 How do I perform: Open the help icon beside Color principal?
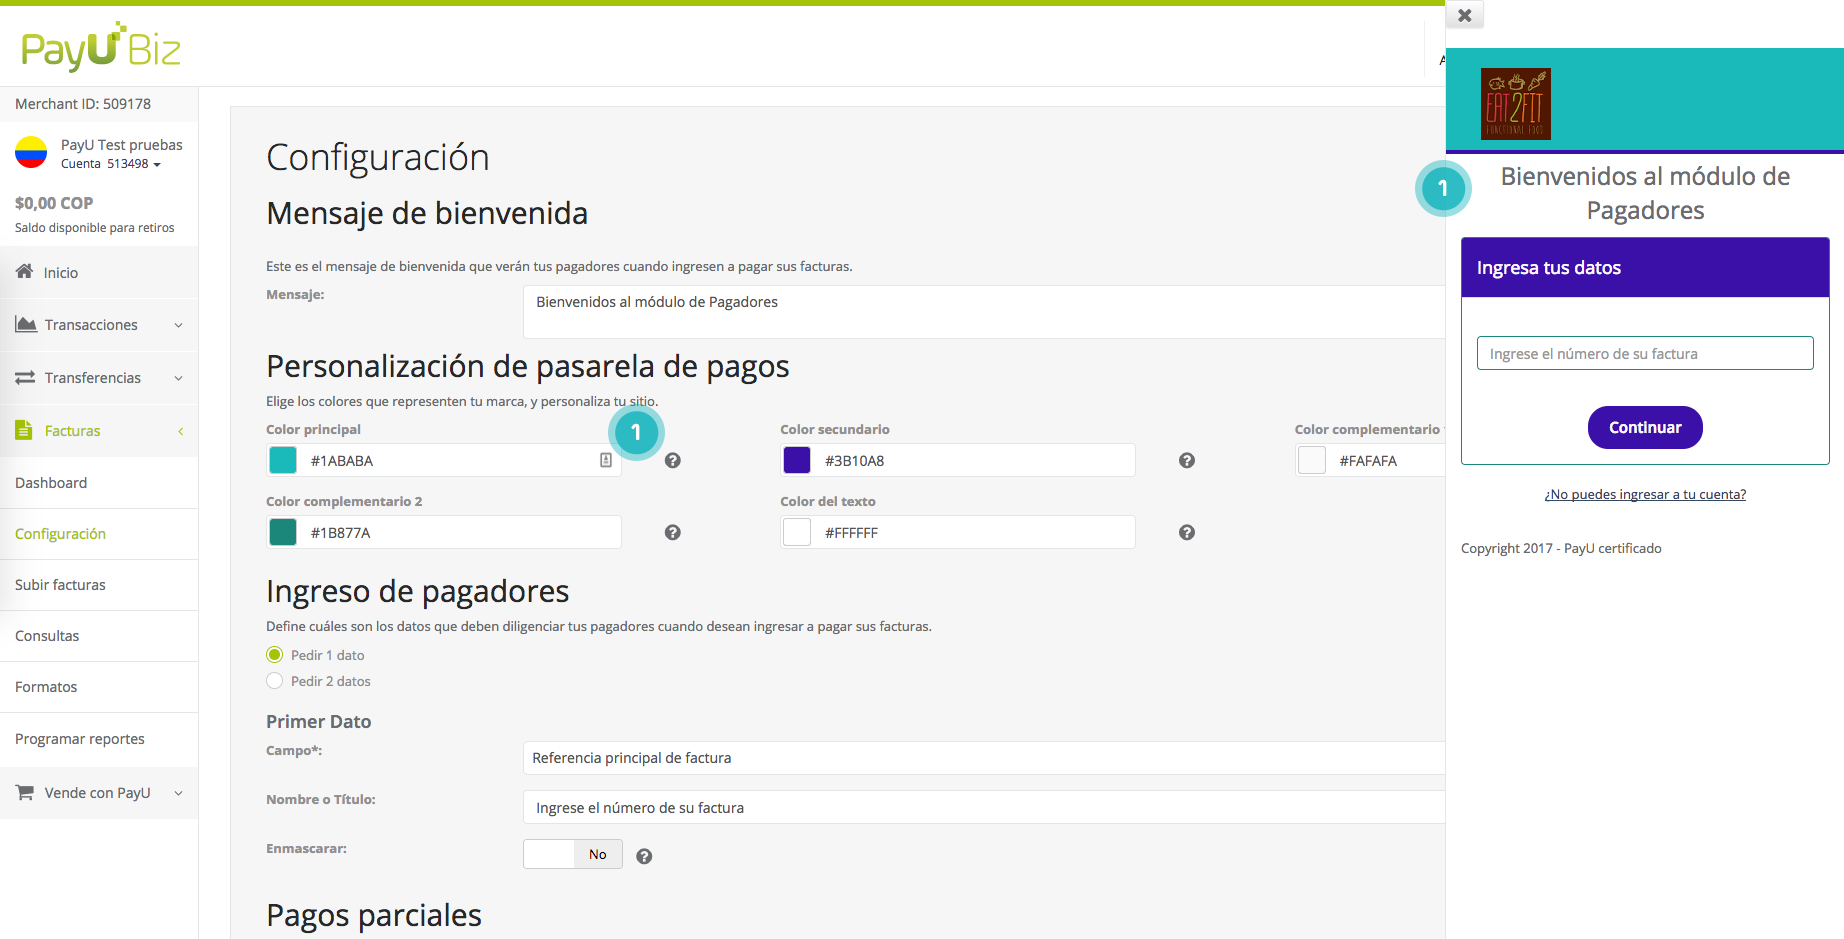pyautogui.click(x=672, y=460)
